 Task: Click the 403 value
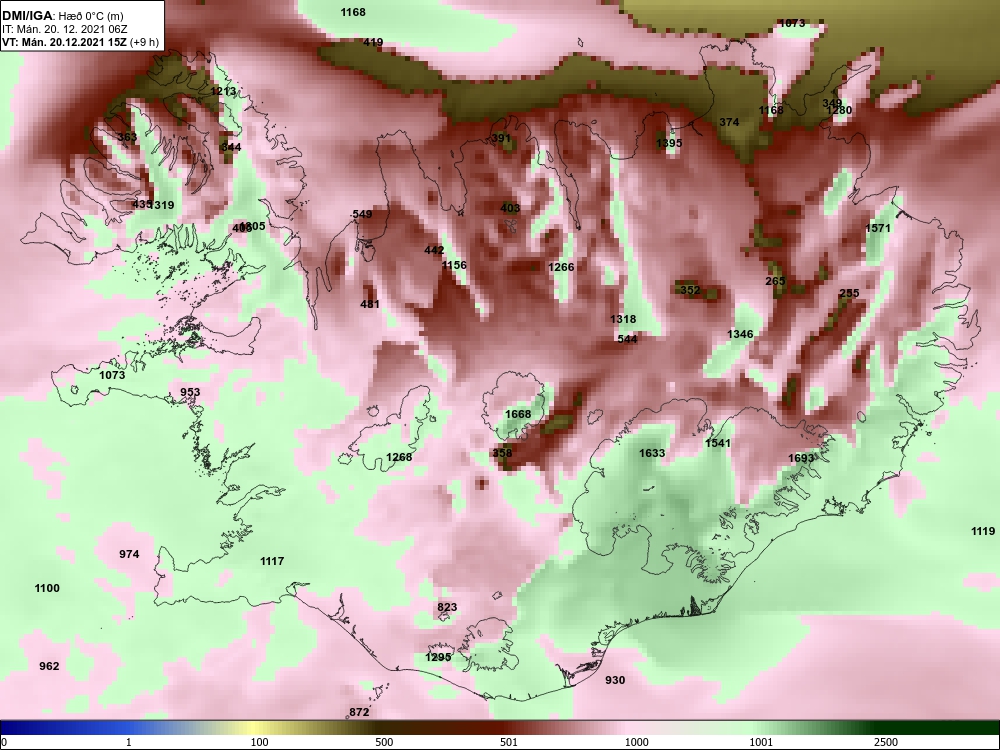(x=510, y=208)
